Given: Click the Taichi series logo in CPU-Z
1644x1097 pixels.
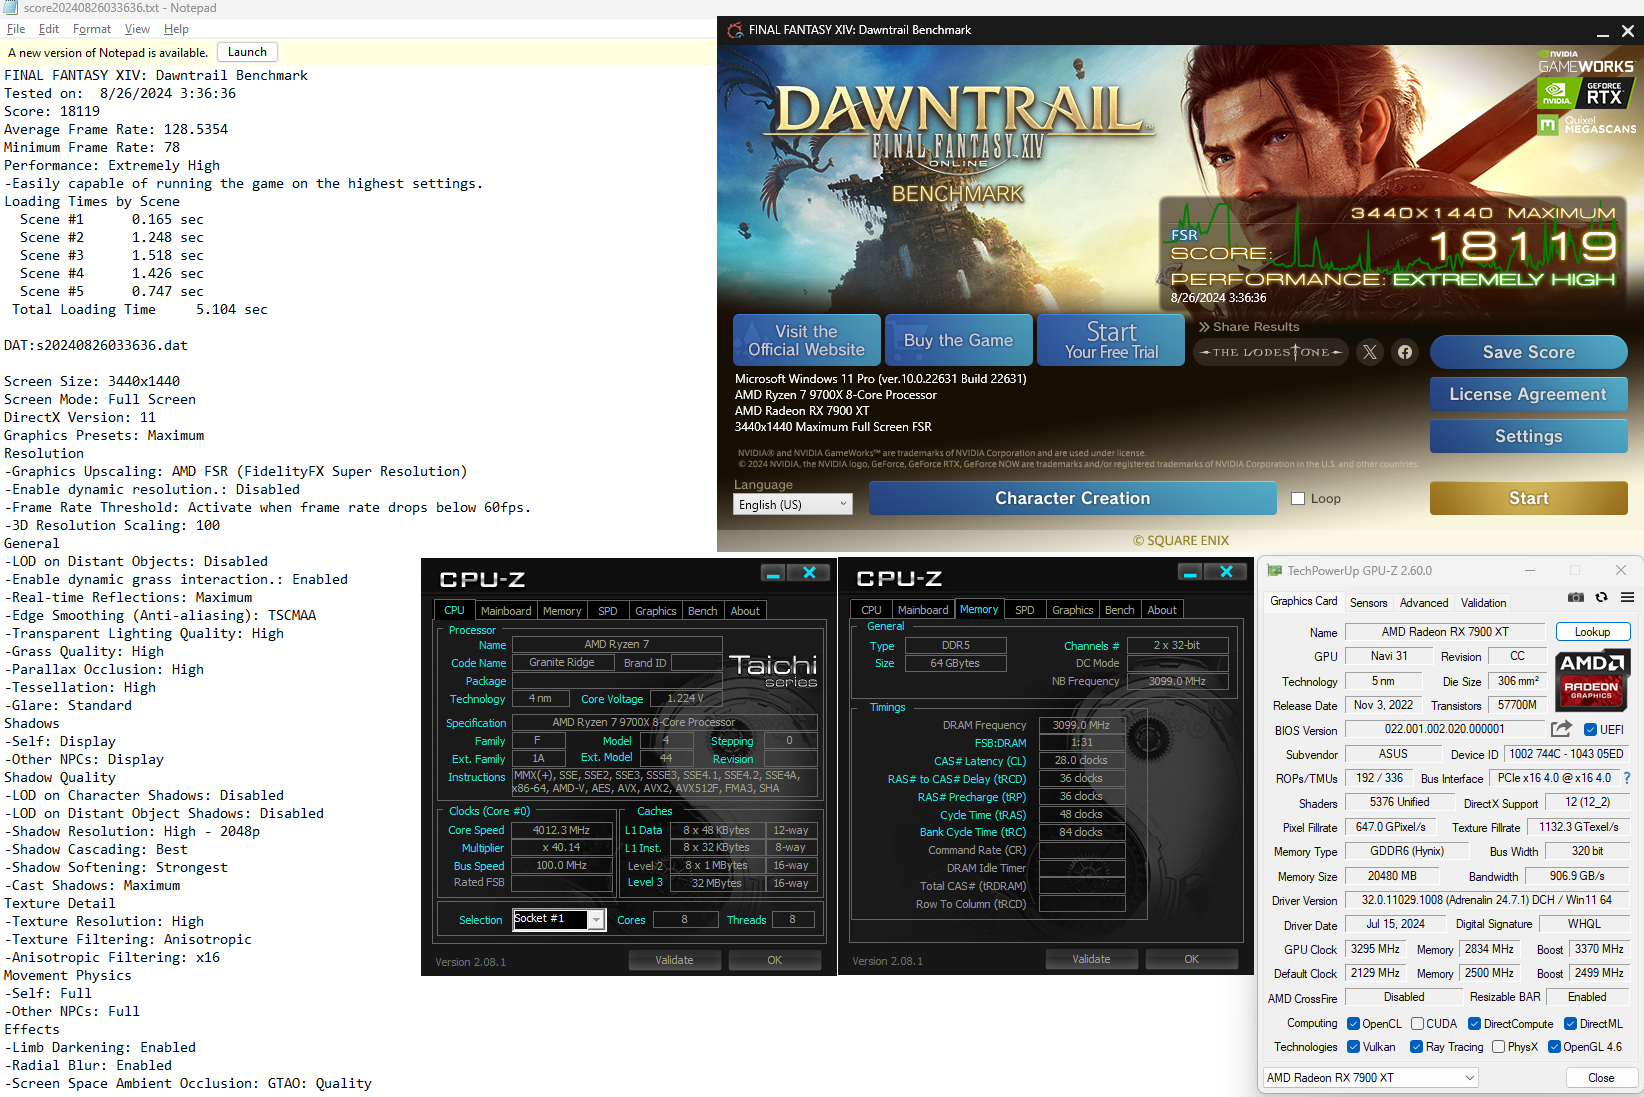Looking at the screenshot, I should click(773, 671).
